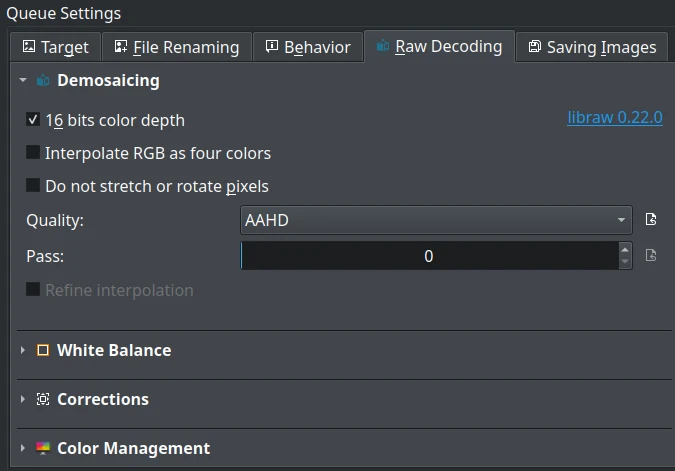
Task: Reset Quality to default value icon
Action: [651, 220]
